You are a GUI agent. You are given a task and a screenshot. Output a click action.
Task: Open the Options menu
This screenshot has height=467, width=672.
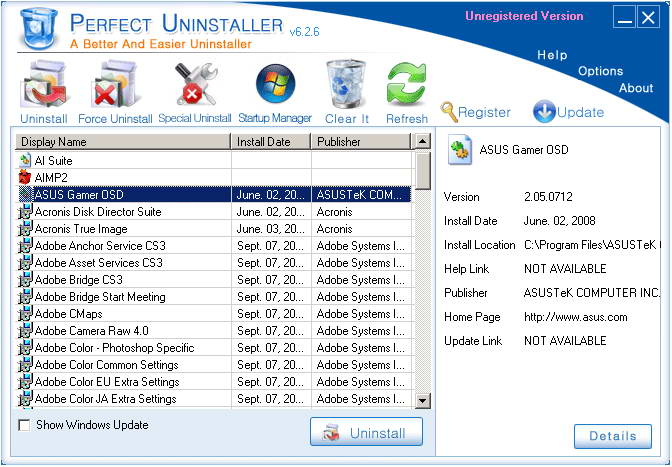click(x=600, y=71)
